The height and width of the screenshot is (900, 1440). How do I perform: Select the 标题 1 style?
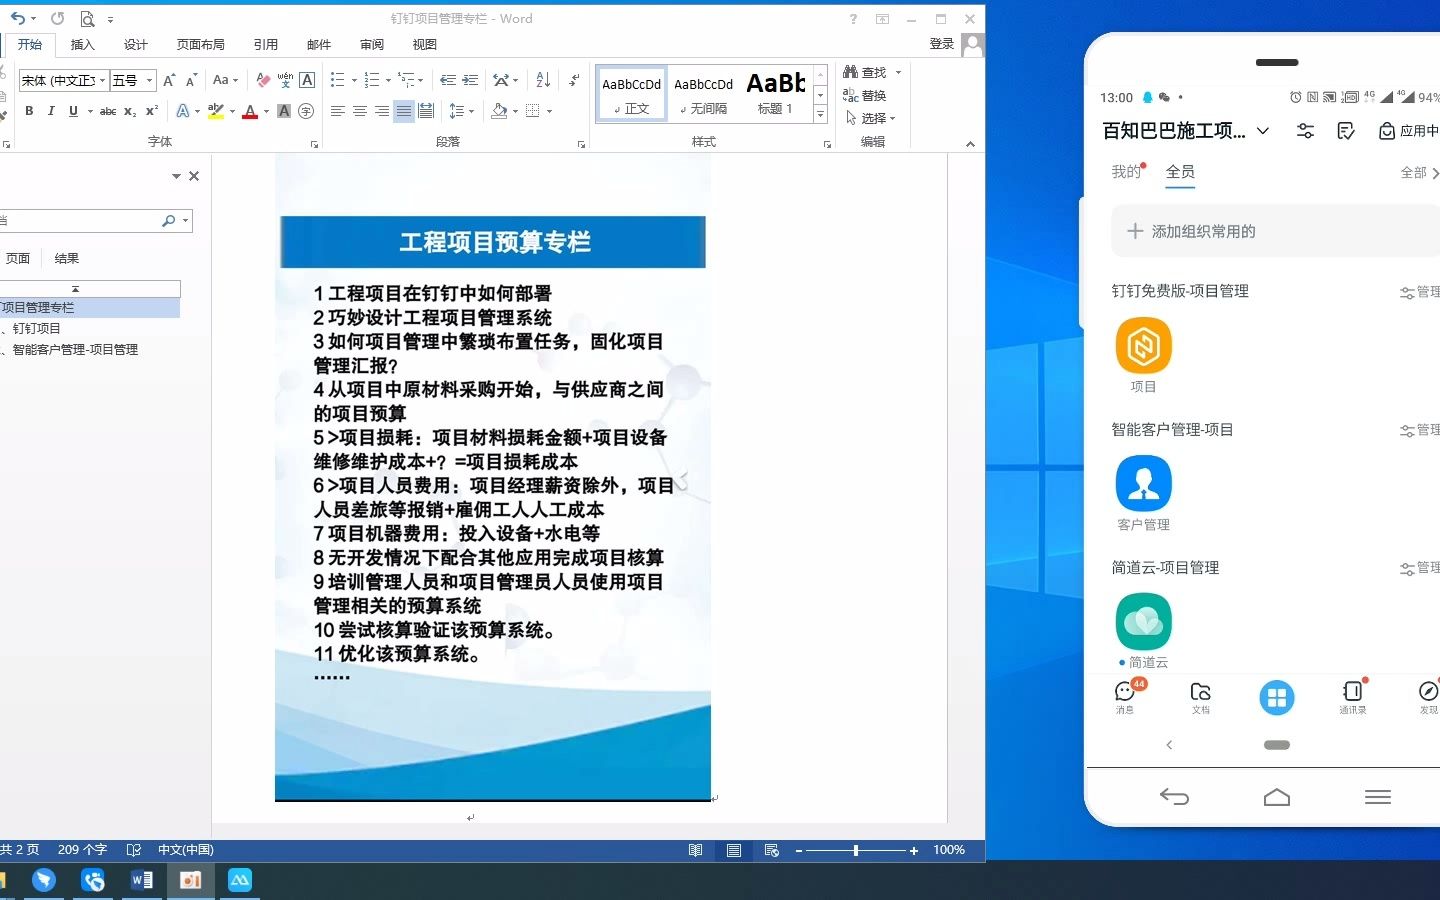775,93
